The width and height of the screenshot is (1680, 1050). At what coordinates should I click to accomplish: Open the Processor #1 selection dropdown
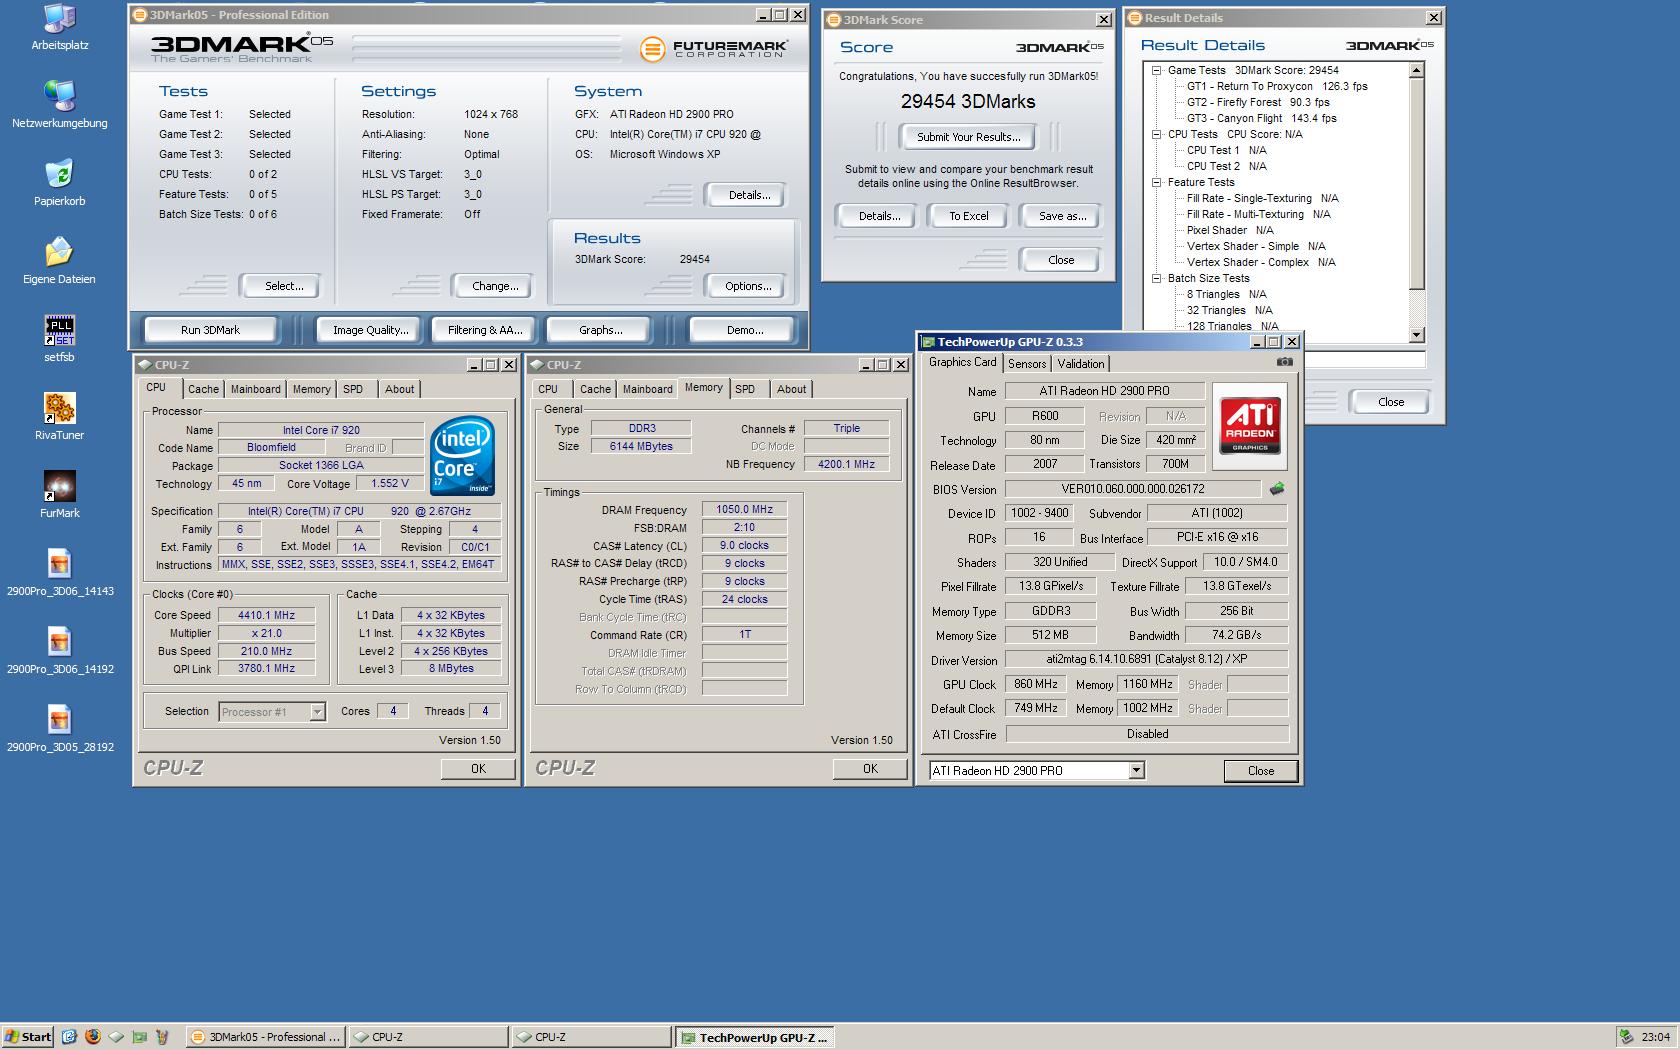[317, 712]
